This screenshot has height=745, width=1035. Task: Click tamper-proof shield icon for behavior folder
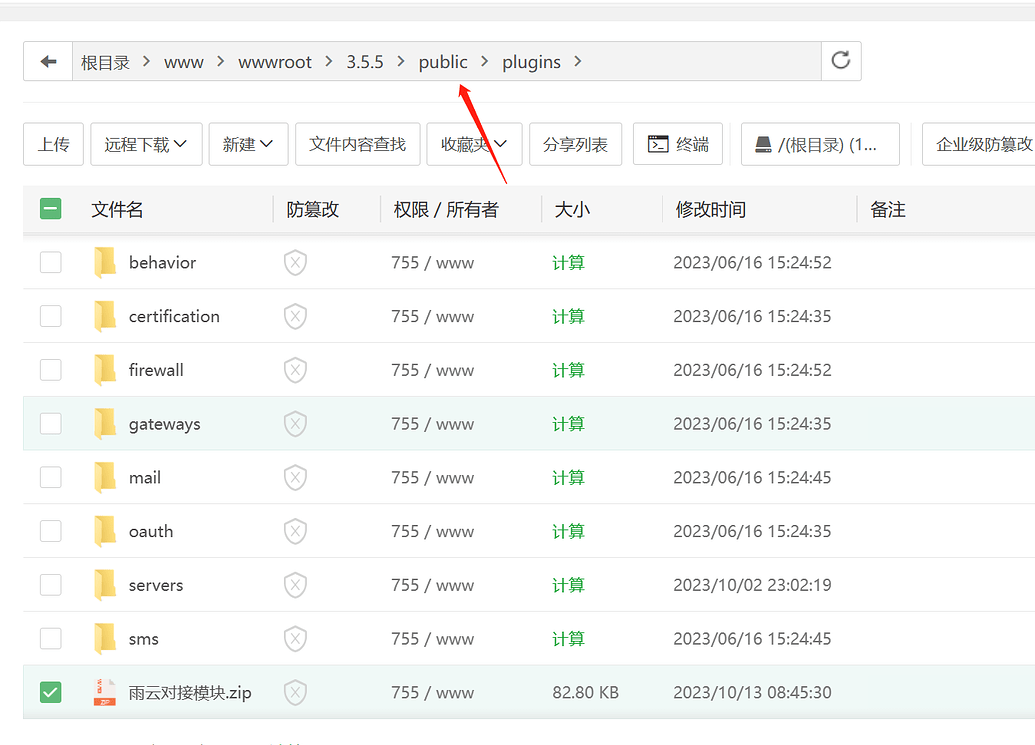tap(295, 263)
